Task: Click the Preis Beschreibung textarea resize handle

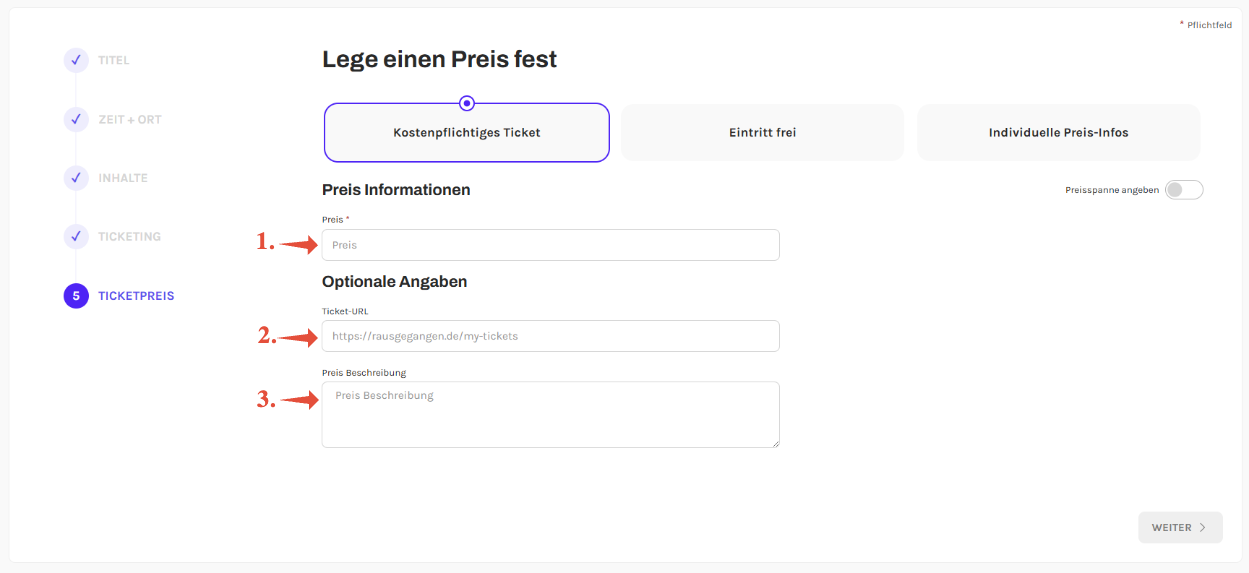Action: pyautogui.click(x=774, y=442)
